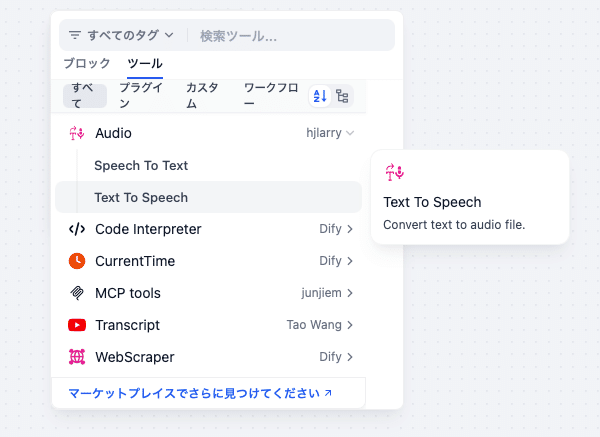Click the CurrentTime label

coord(135,261)
